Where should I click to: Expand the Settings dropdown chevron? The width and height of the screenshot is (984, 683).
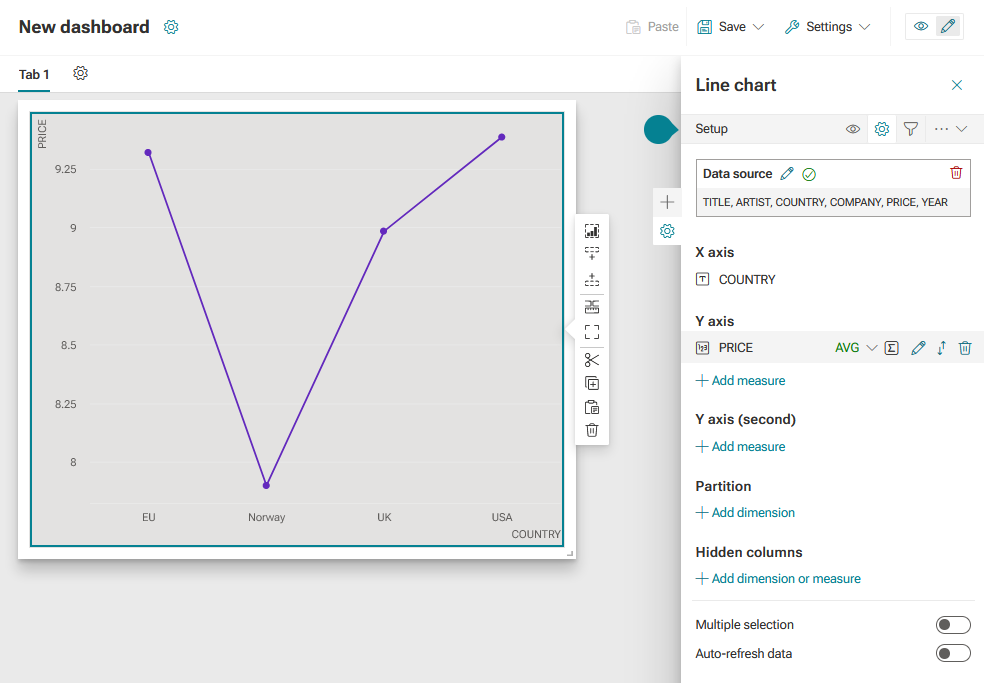point(865,27)
